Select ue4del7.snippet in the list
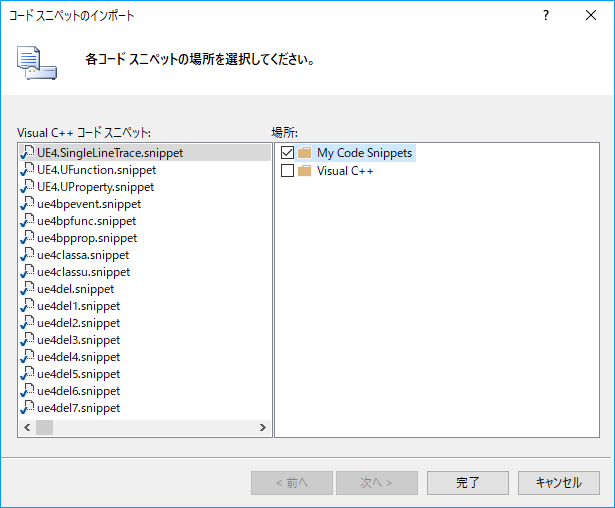This screenshot has width=615, height=508. pyautogui.click(x=78, y=408)
